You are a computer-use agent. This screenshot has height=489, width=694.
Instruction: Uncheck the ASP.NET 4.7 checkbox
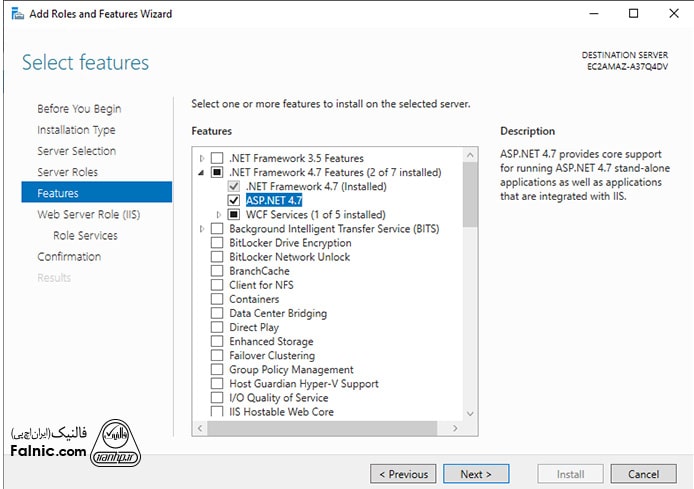click(234, 200)
